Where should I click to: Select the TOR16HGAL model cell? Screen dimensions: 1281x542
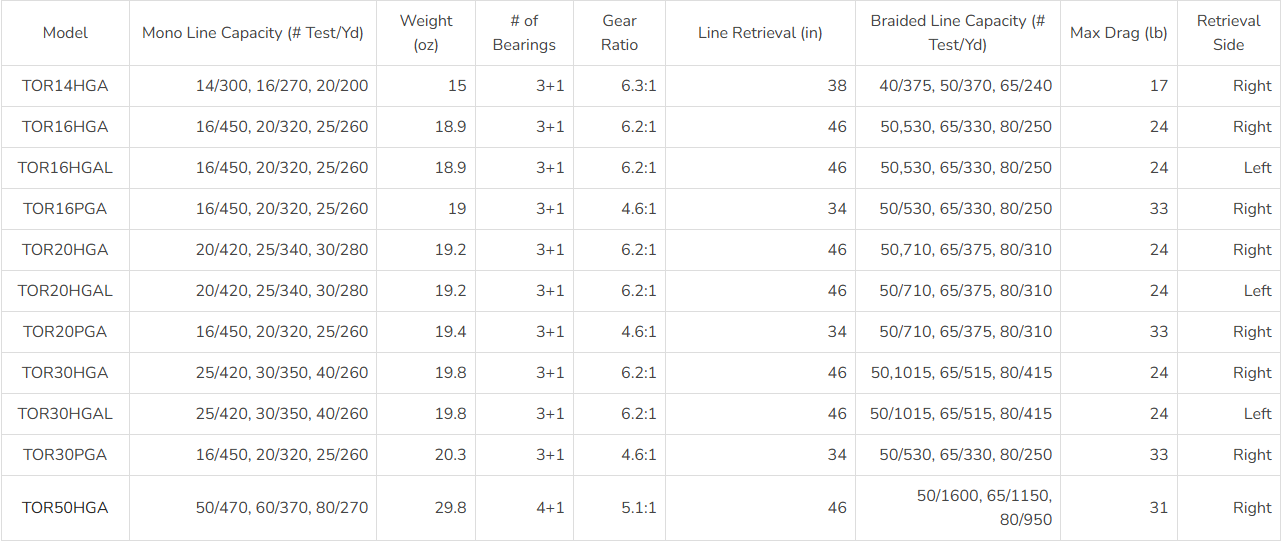65,168
